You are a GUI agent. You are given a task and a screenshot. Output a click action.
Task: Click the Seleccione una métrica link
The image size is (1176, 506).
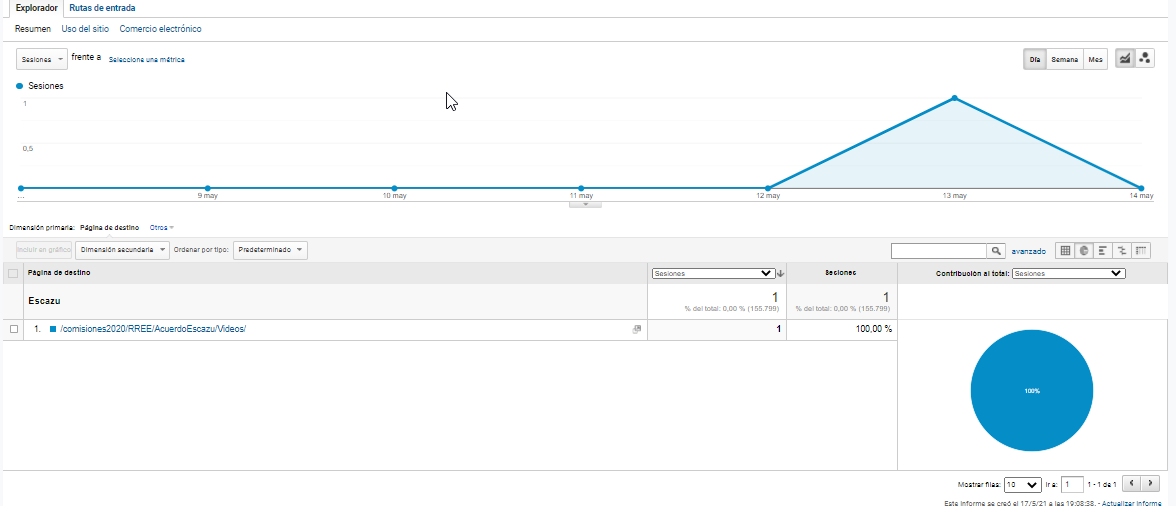coord(146,59)
